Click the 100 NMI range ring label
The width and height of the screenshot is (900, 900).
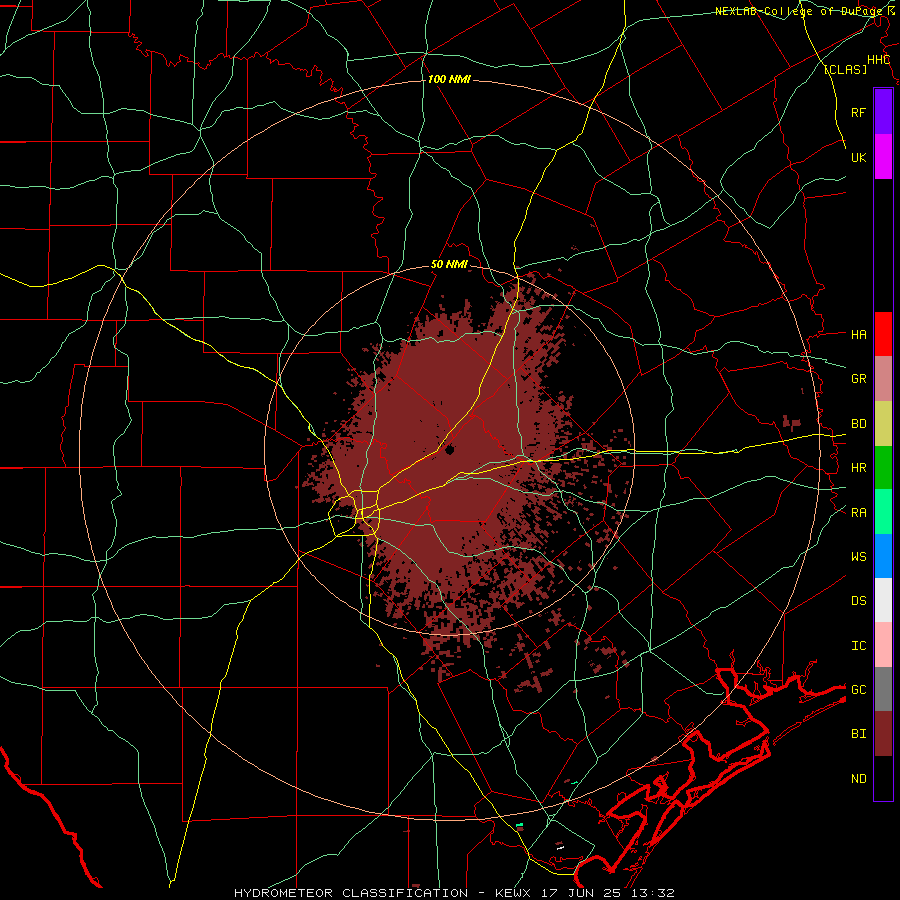(x=449, y=79)
